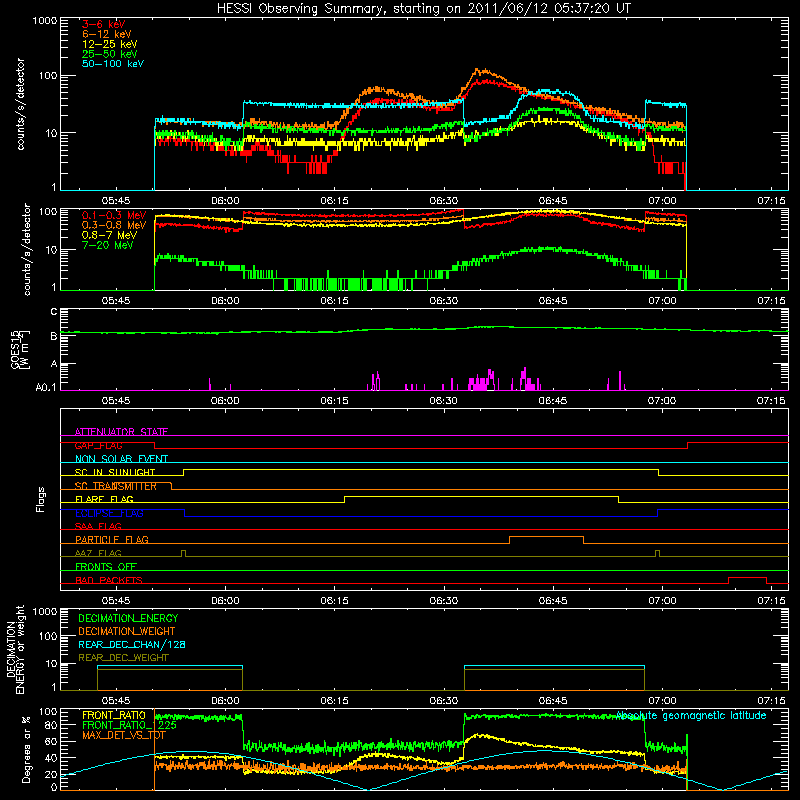
Task: Select the ATTENUATOR_STATE flag label
Action: tap(121, 432)
